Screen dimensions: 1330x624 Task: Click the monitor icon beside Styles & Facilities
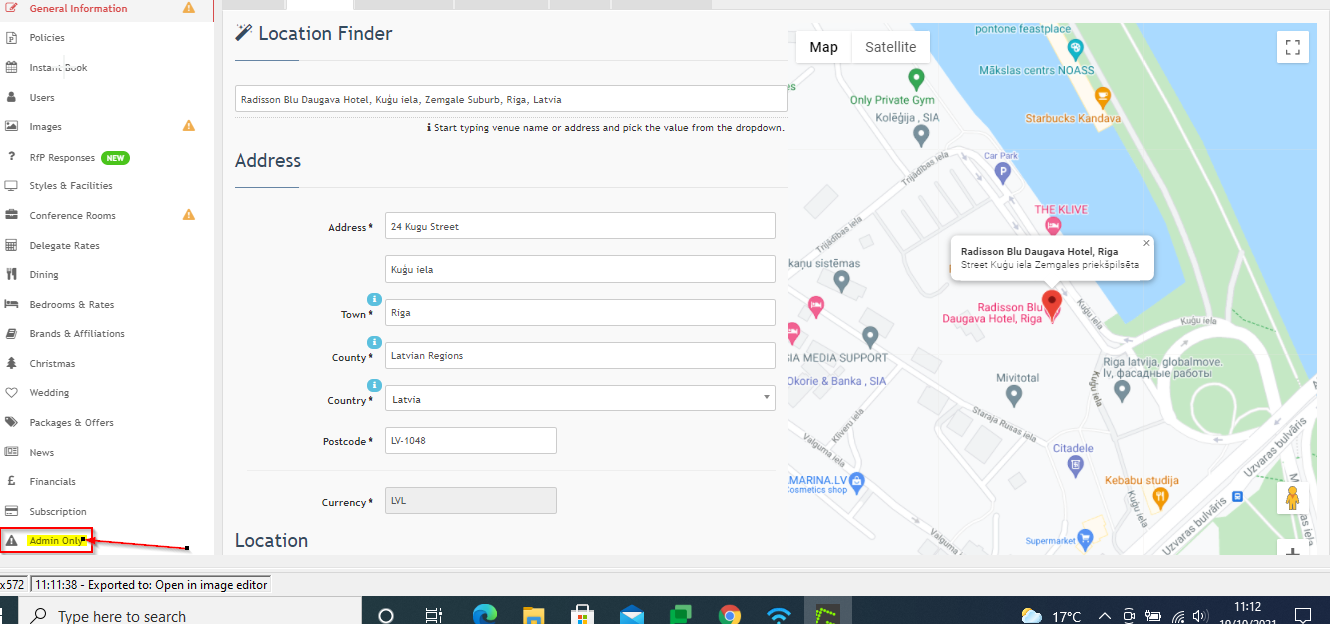click(x=11, y=186)
